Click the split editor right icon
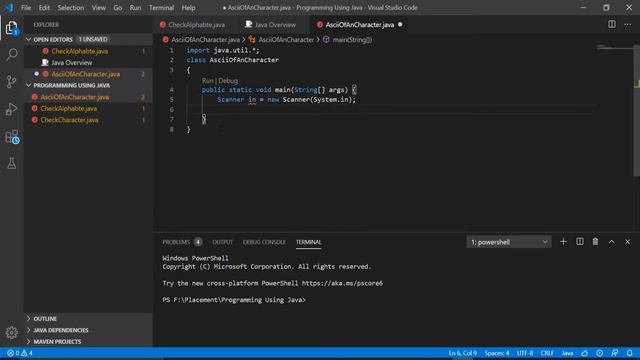640x360 pixels. tap(611, 24)
